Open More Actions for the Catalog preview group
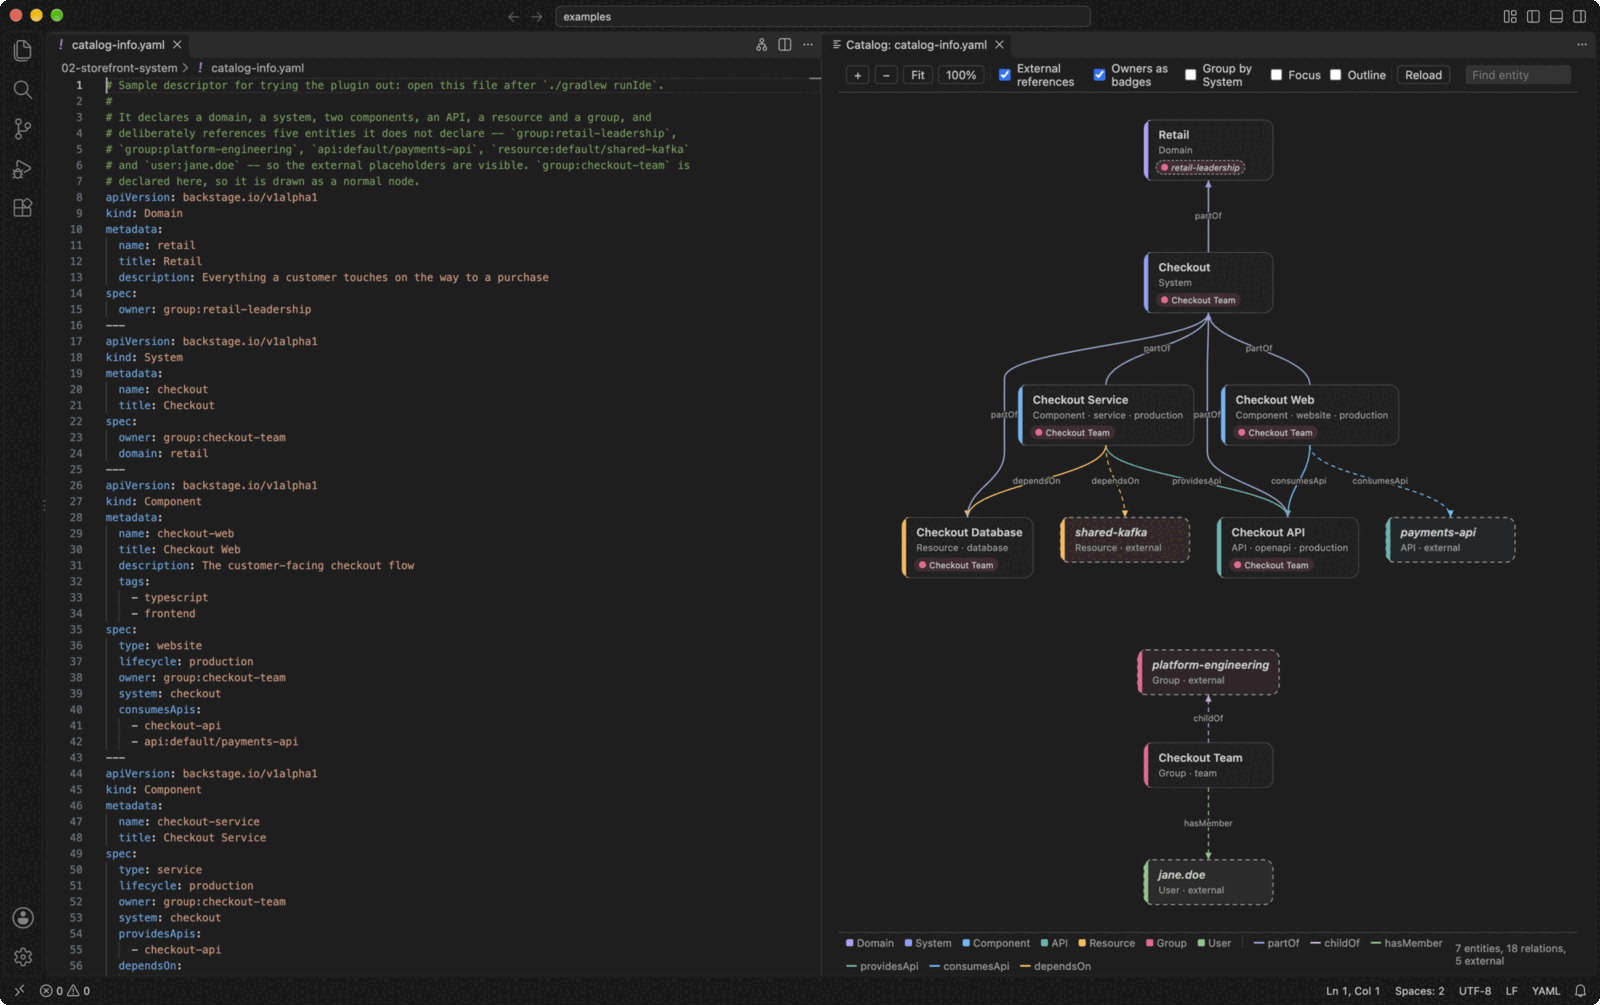This screenshot has height=1005, width=1600. click(1582, 45)
